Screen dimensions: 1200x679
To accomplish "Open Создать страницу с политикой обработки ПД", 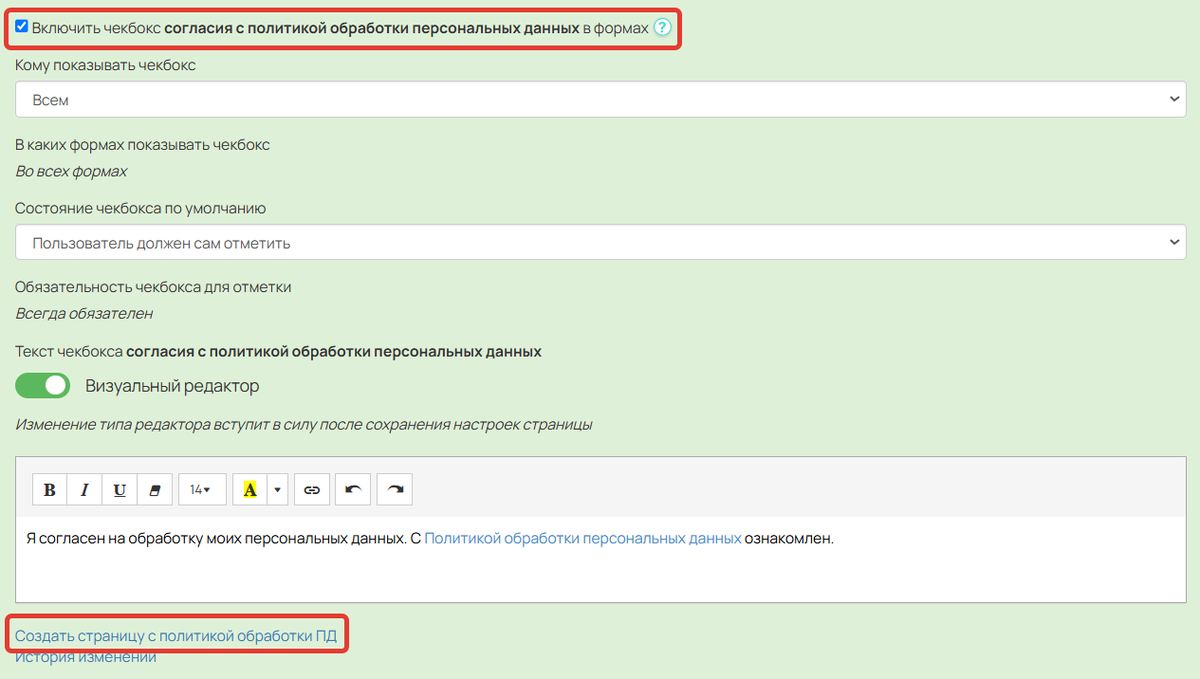I will click(177, 635).
